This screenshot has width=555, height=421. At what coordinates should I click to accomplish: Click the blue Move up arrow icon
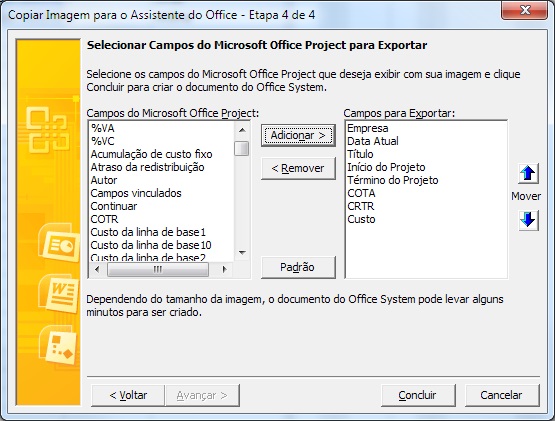coord(528,173)
